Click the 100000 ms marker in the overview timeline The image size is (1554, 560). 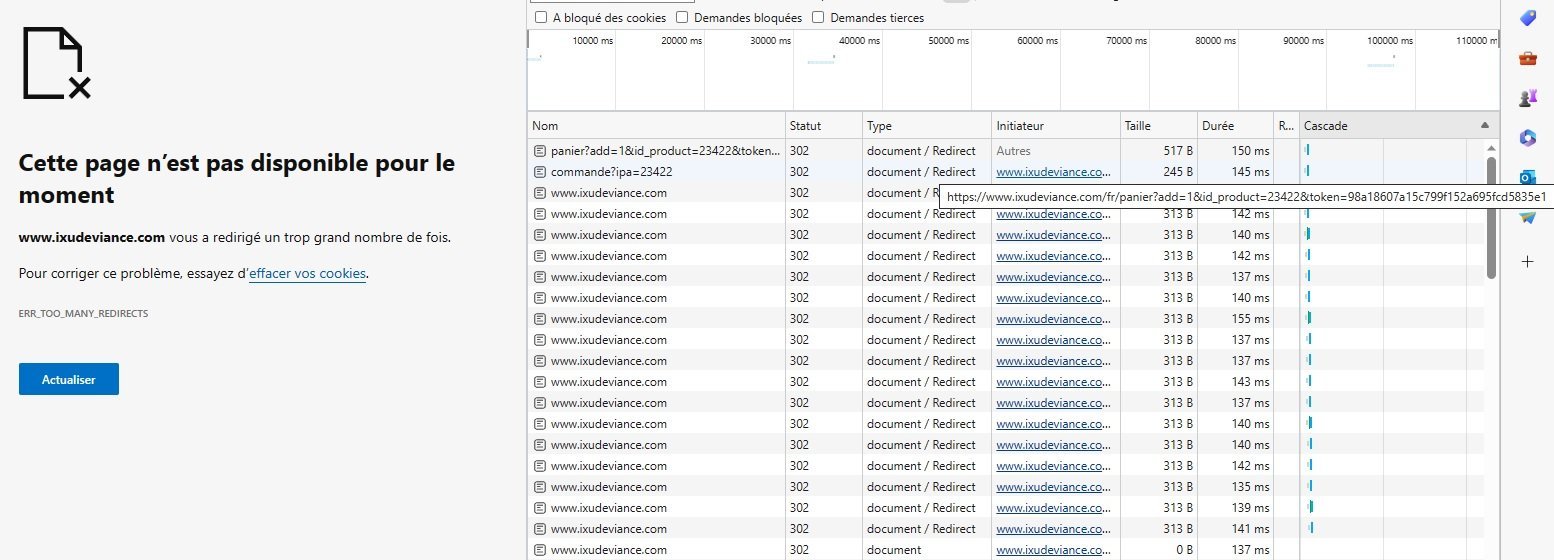click(x=1389, y=41)
